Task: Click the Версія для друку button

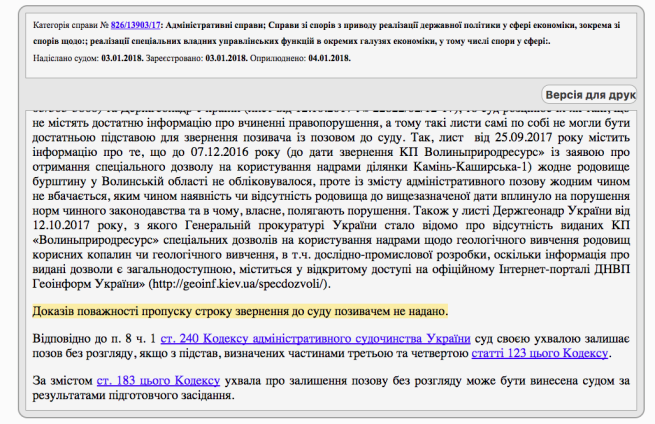Action: (x=597, y=95)
